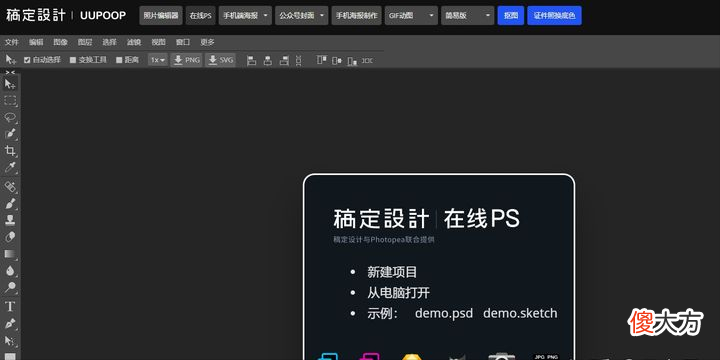
Task: Open the 1x export scale dropdown
Action: [158, 60]
